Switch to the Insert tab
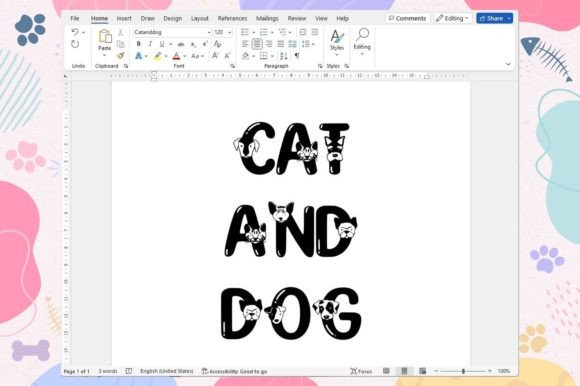Screen dimensions: 580x386 (124, 18)
